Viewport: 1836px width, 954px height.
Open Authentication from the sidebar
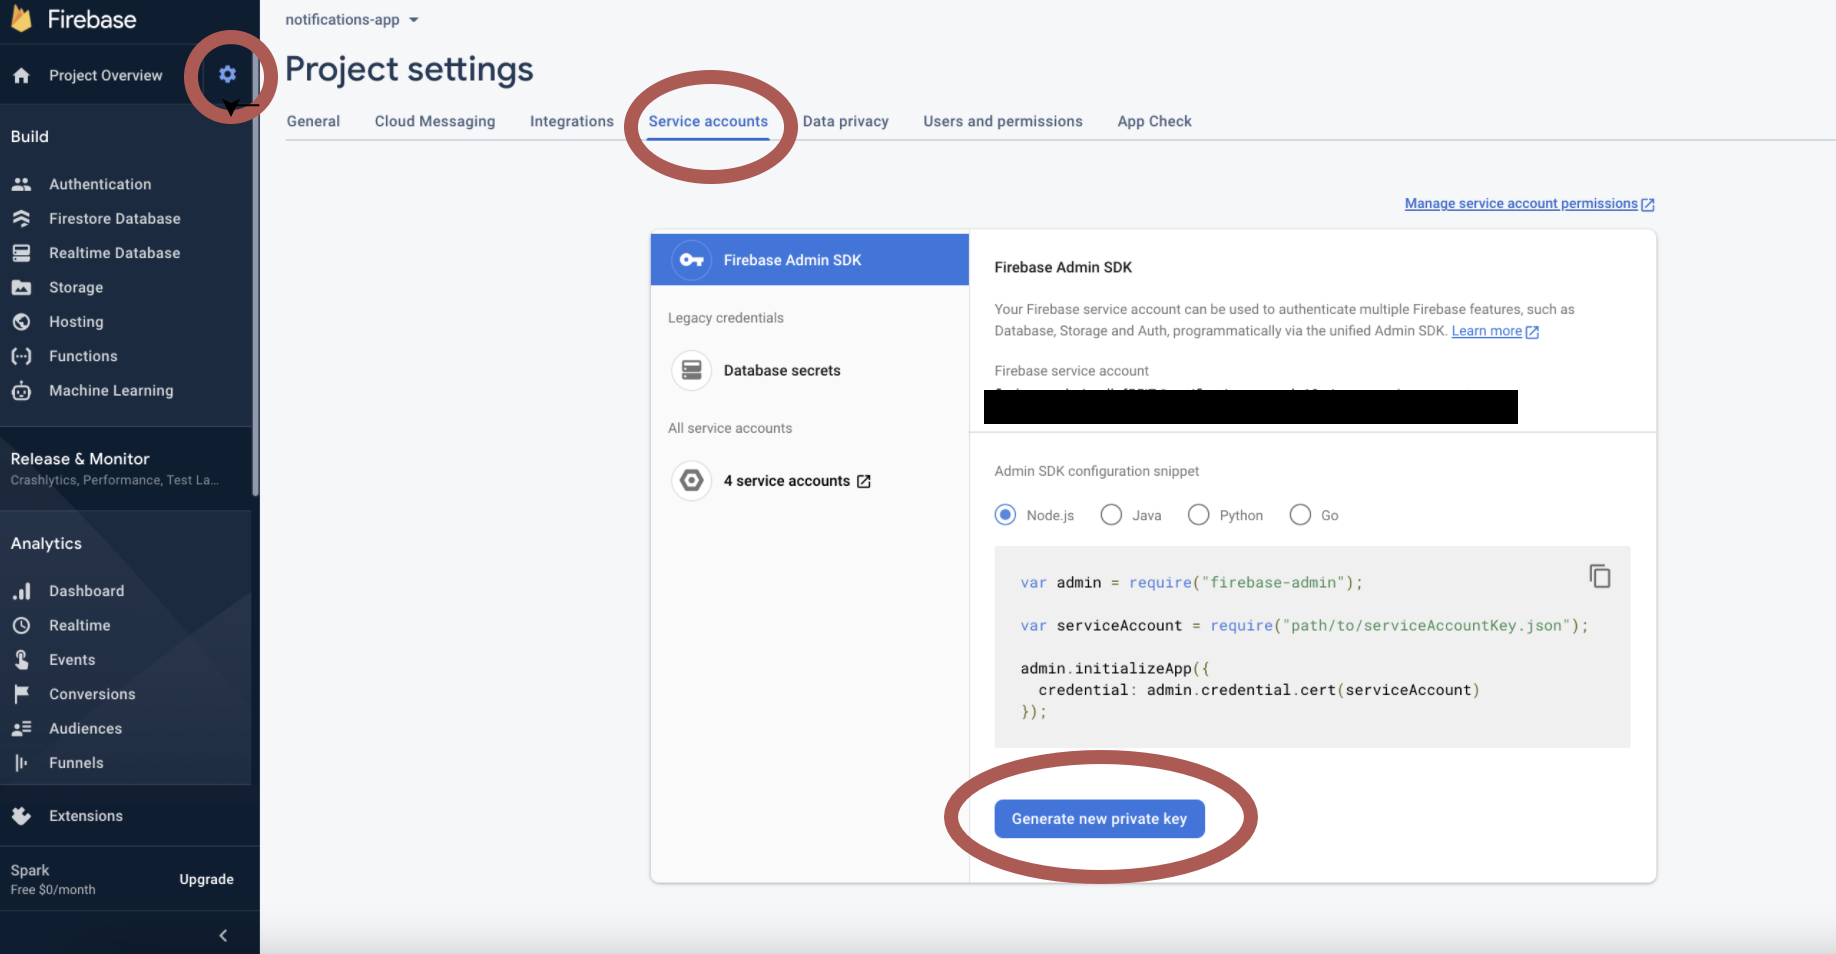pos(100,184)
